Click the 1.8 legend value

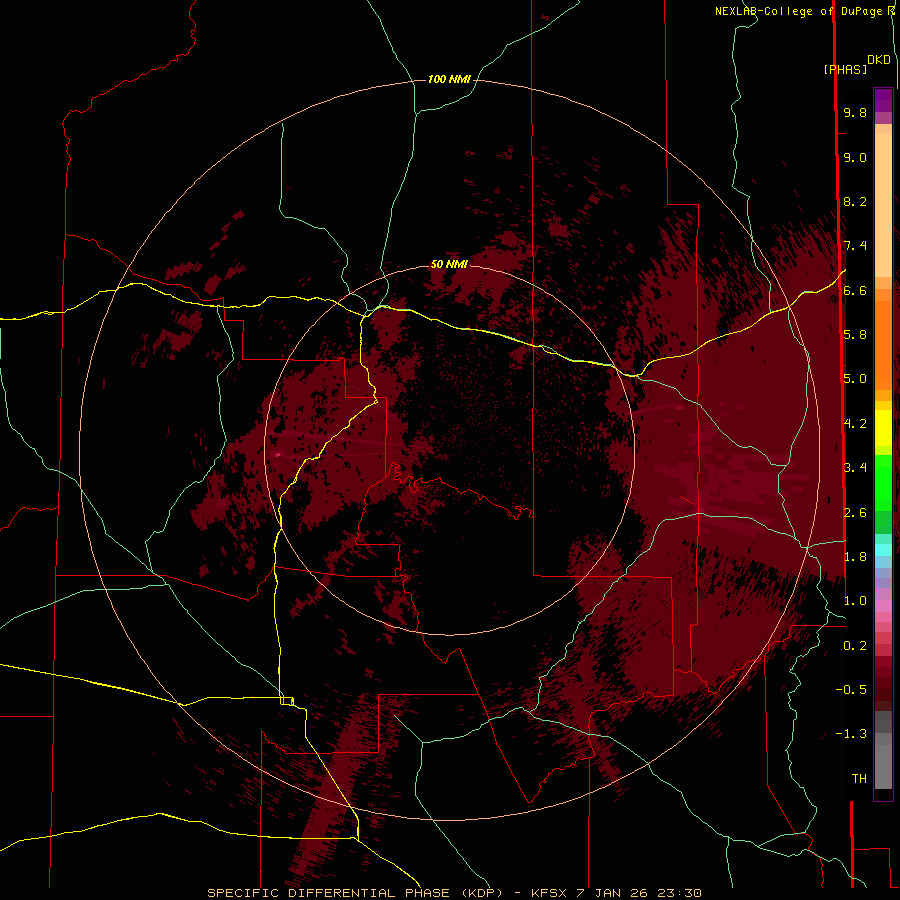pos(855,557)
